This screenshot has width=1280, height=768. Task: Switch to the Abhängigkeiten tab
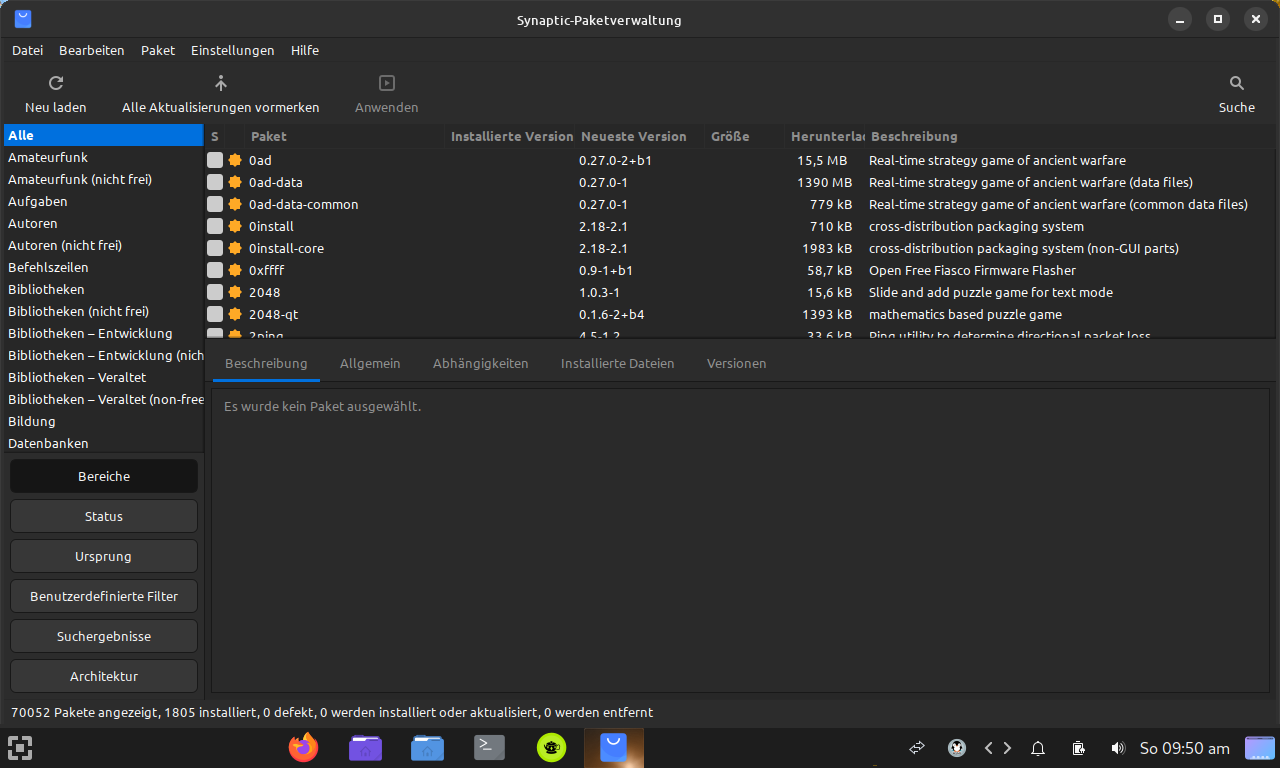(x=480, y=363)
